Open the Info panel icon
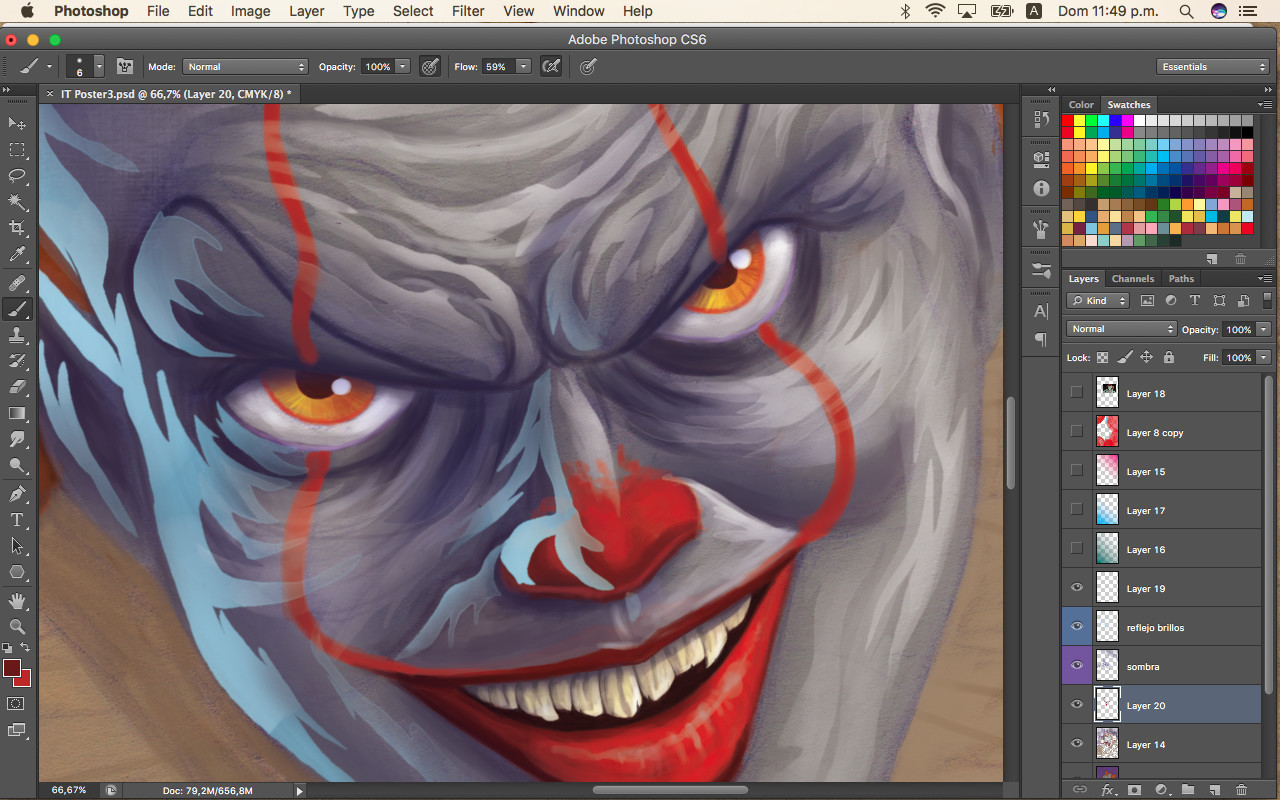This screenshot has width=1280, height=800. (1041, 188)
